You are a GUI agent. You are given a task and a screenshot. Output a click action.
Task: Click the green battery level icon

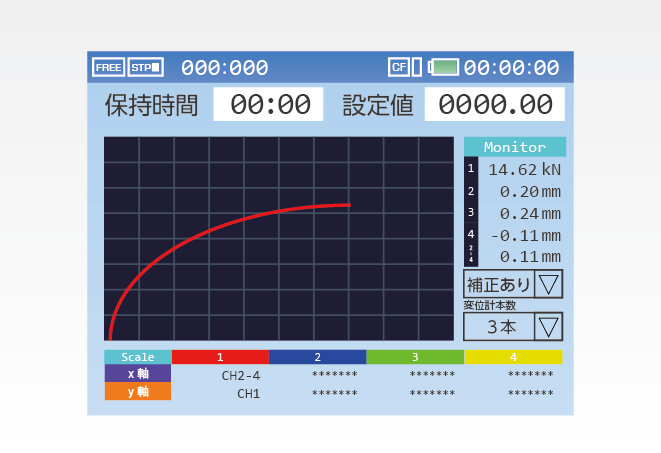pos(443,67)
